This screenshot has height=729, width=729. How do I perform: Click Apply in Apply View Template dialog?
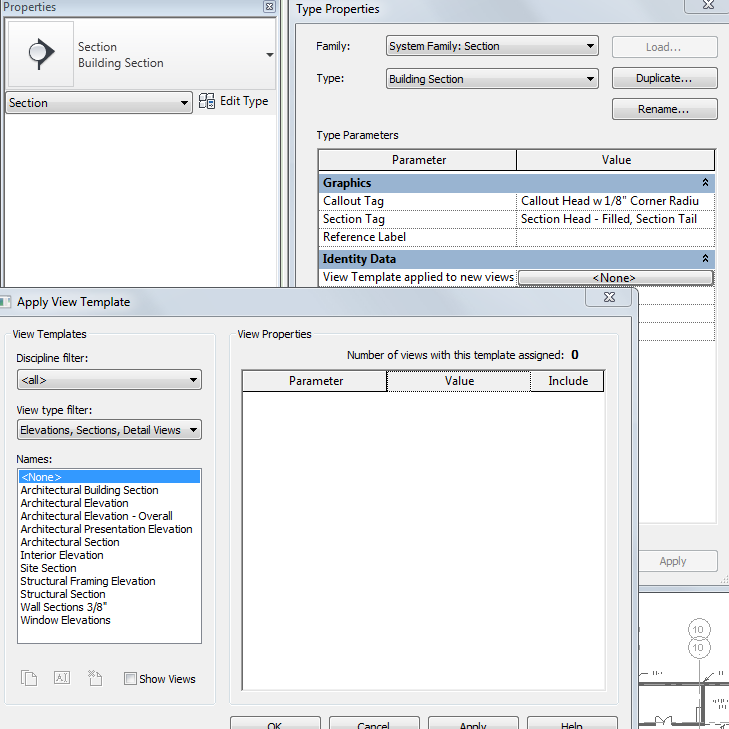(x=473, y=723)
